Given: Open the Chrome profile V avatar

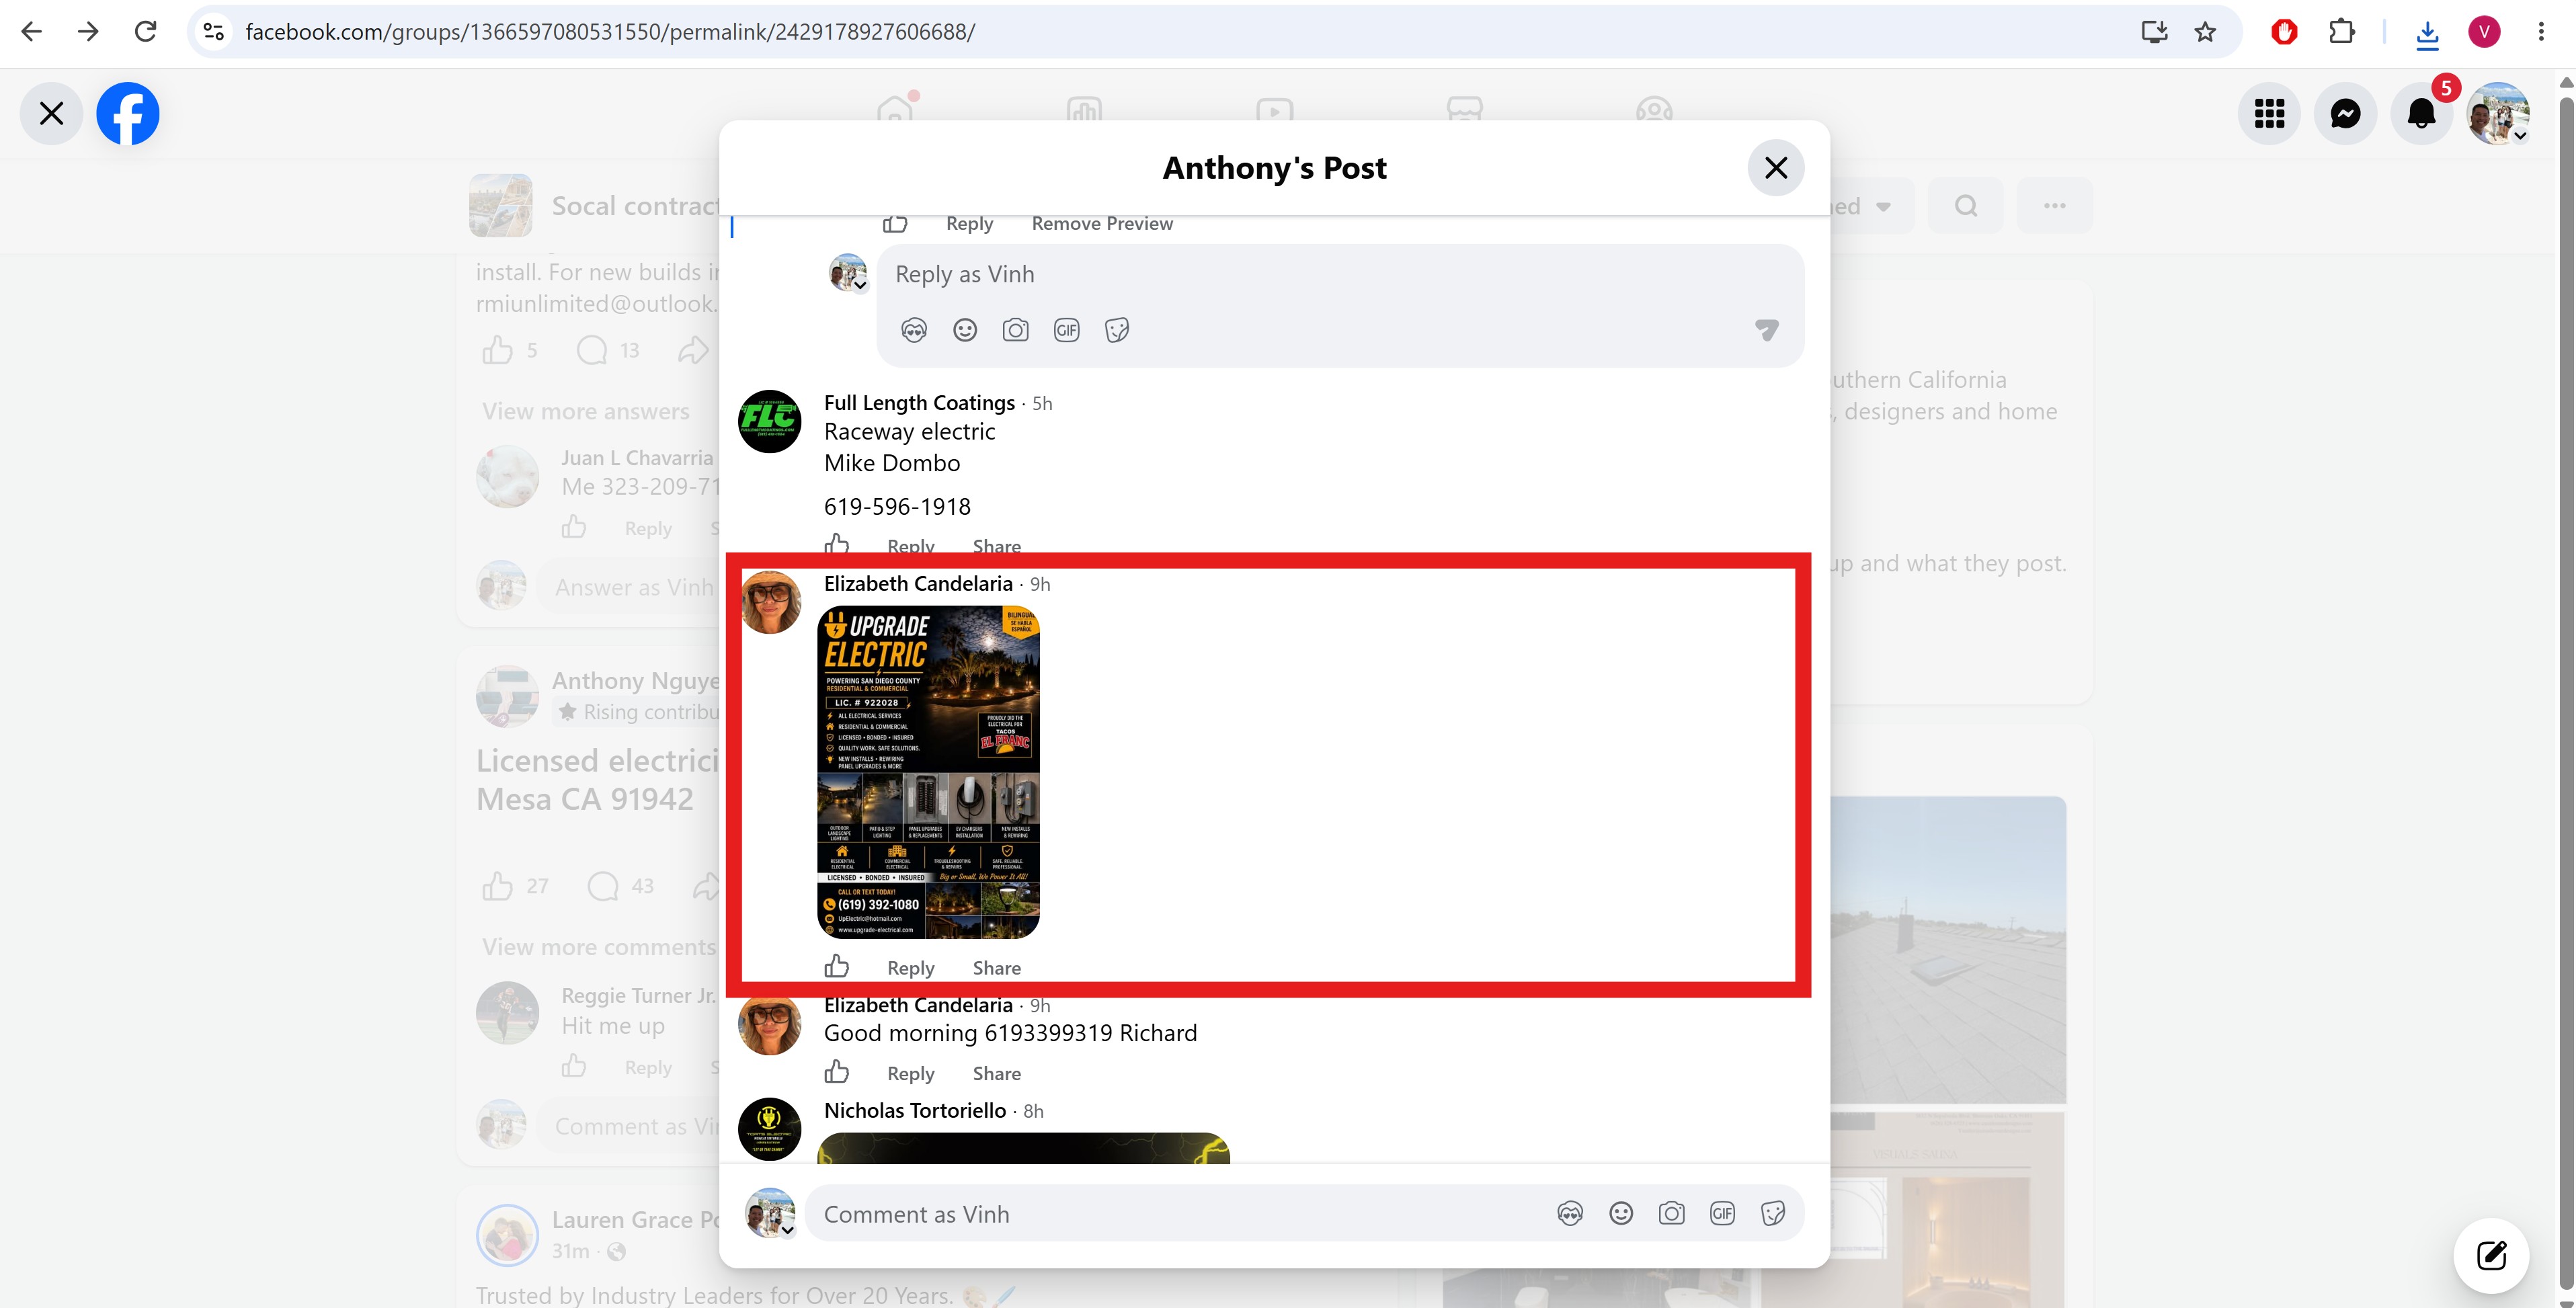Looking at the screenshot, I should tap(2484, 32).
